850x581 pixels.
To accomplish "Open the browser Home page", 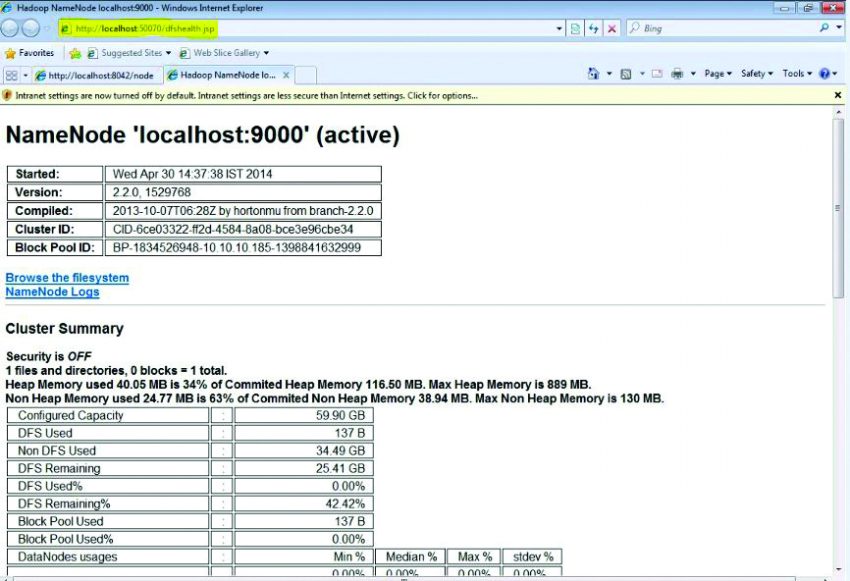I will pos(592,74).
